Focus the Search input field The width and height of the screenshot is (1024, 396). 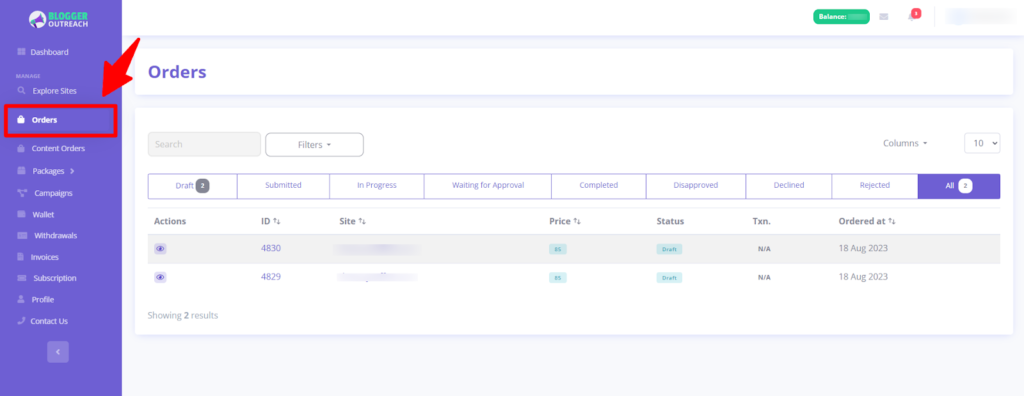(x=204, y=144)
